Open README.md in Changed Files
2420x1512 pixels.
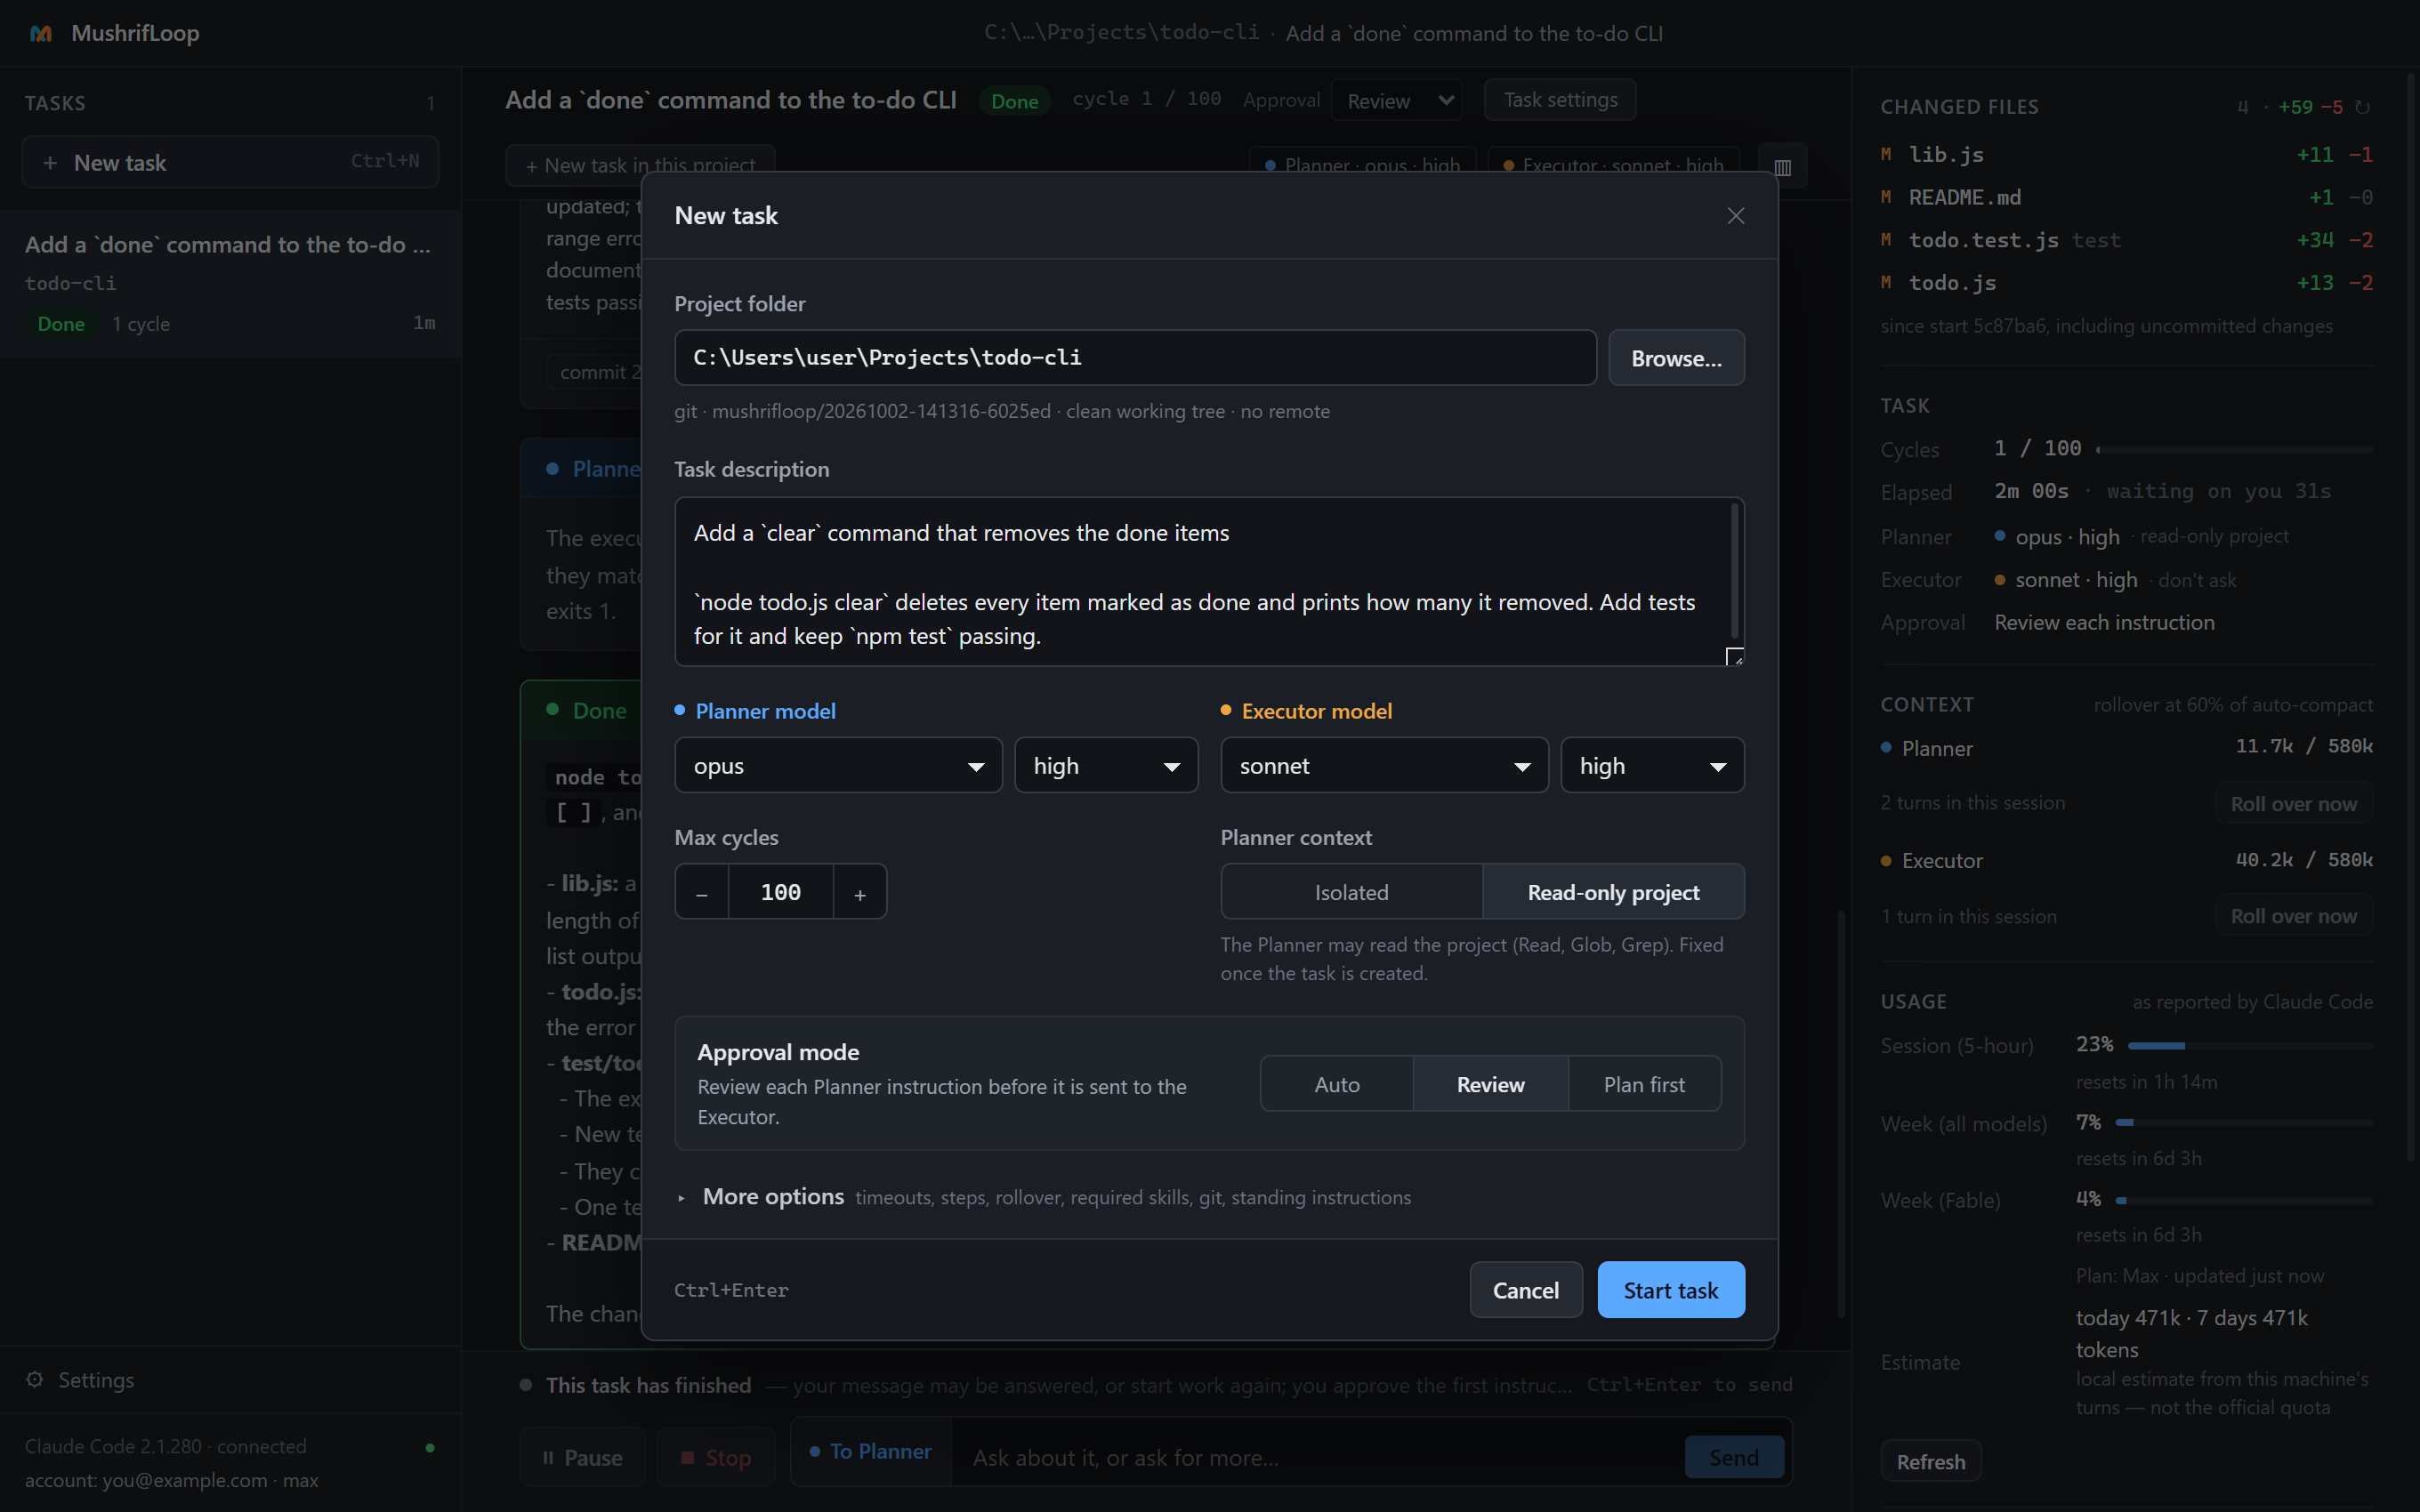(x=2126, y=198)
